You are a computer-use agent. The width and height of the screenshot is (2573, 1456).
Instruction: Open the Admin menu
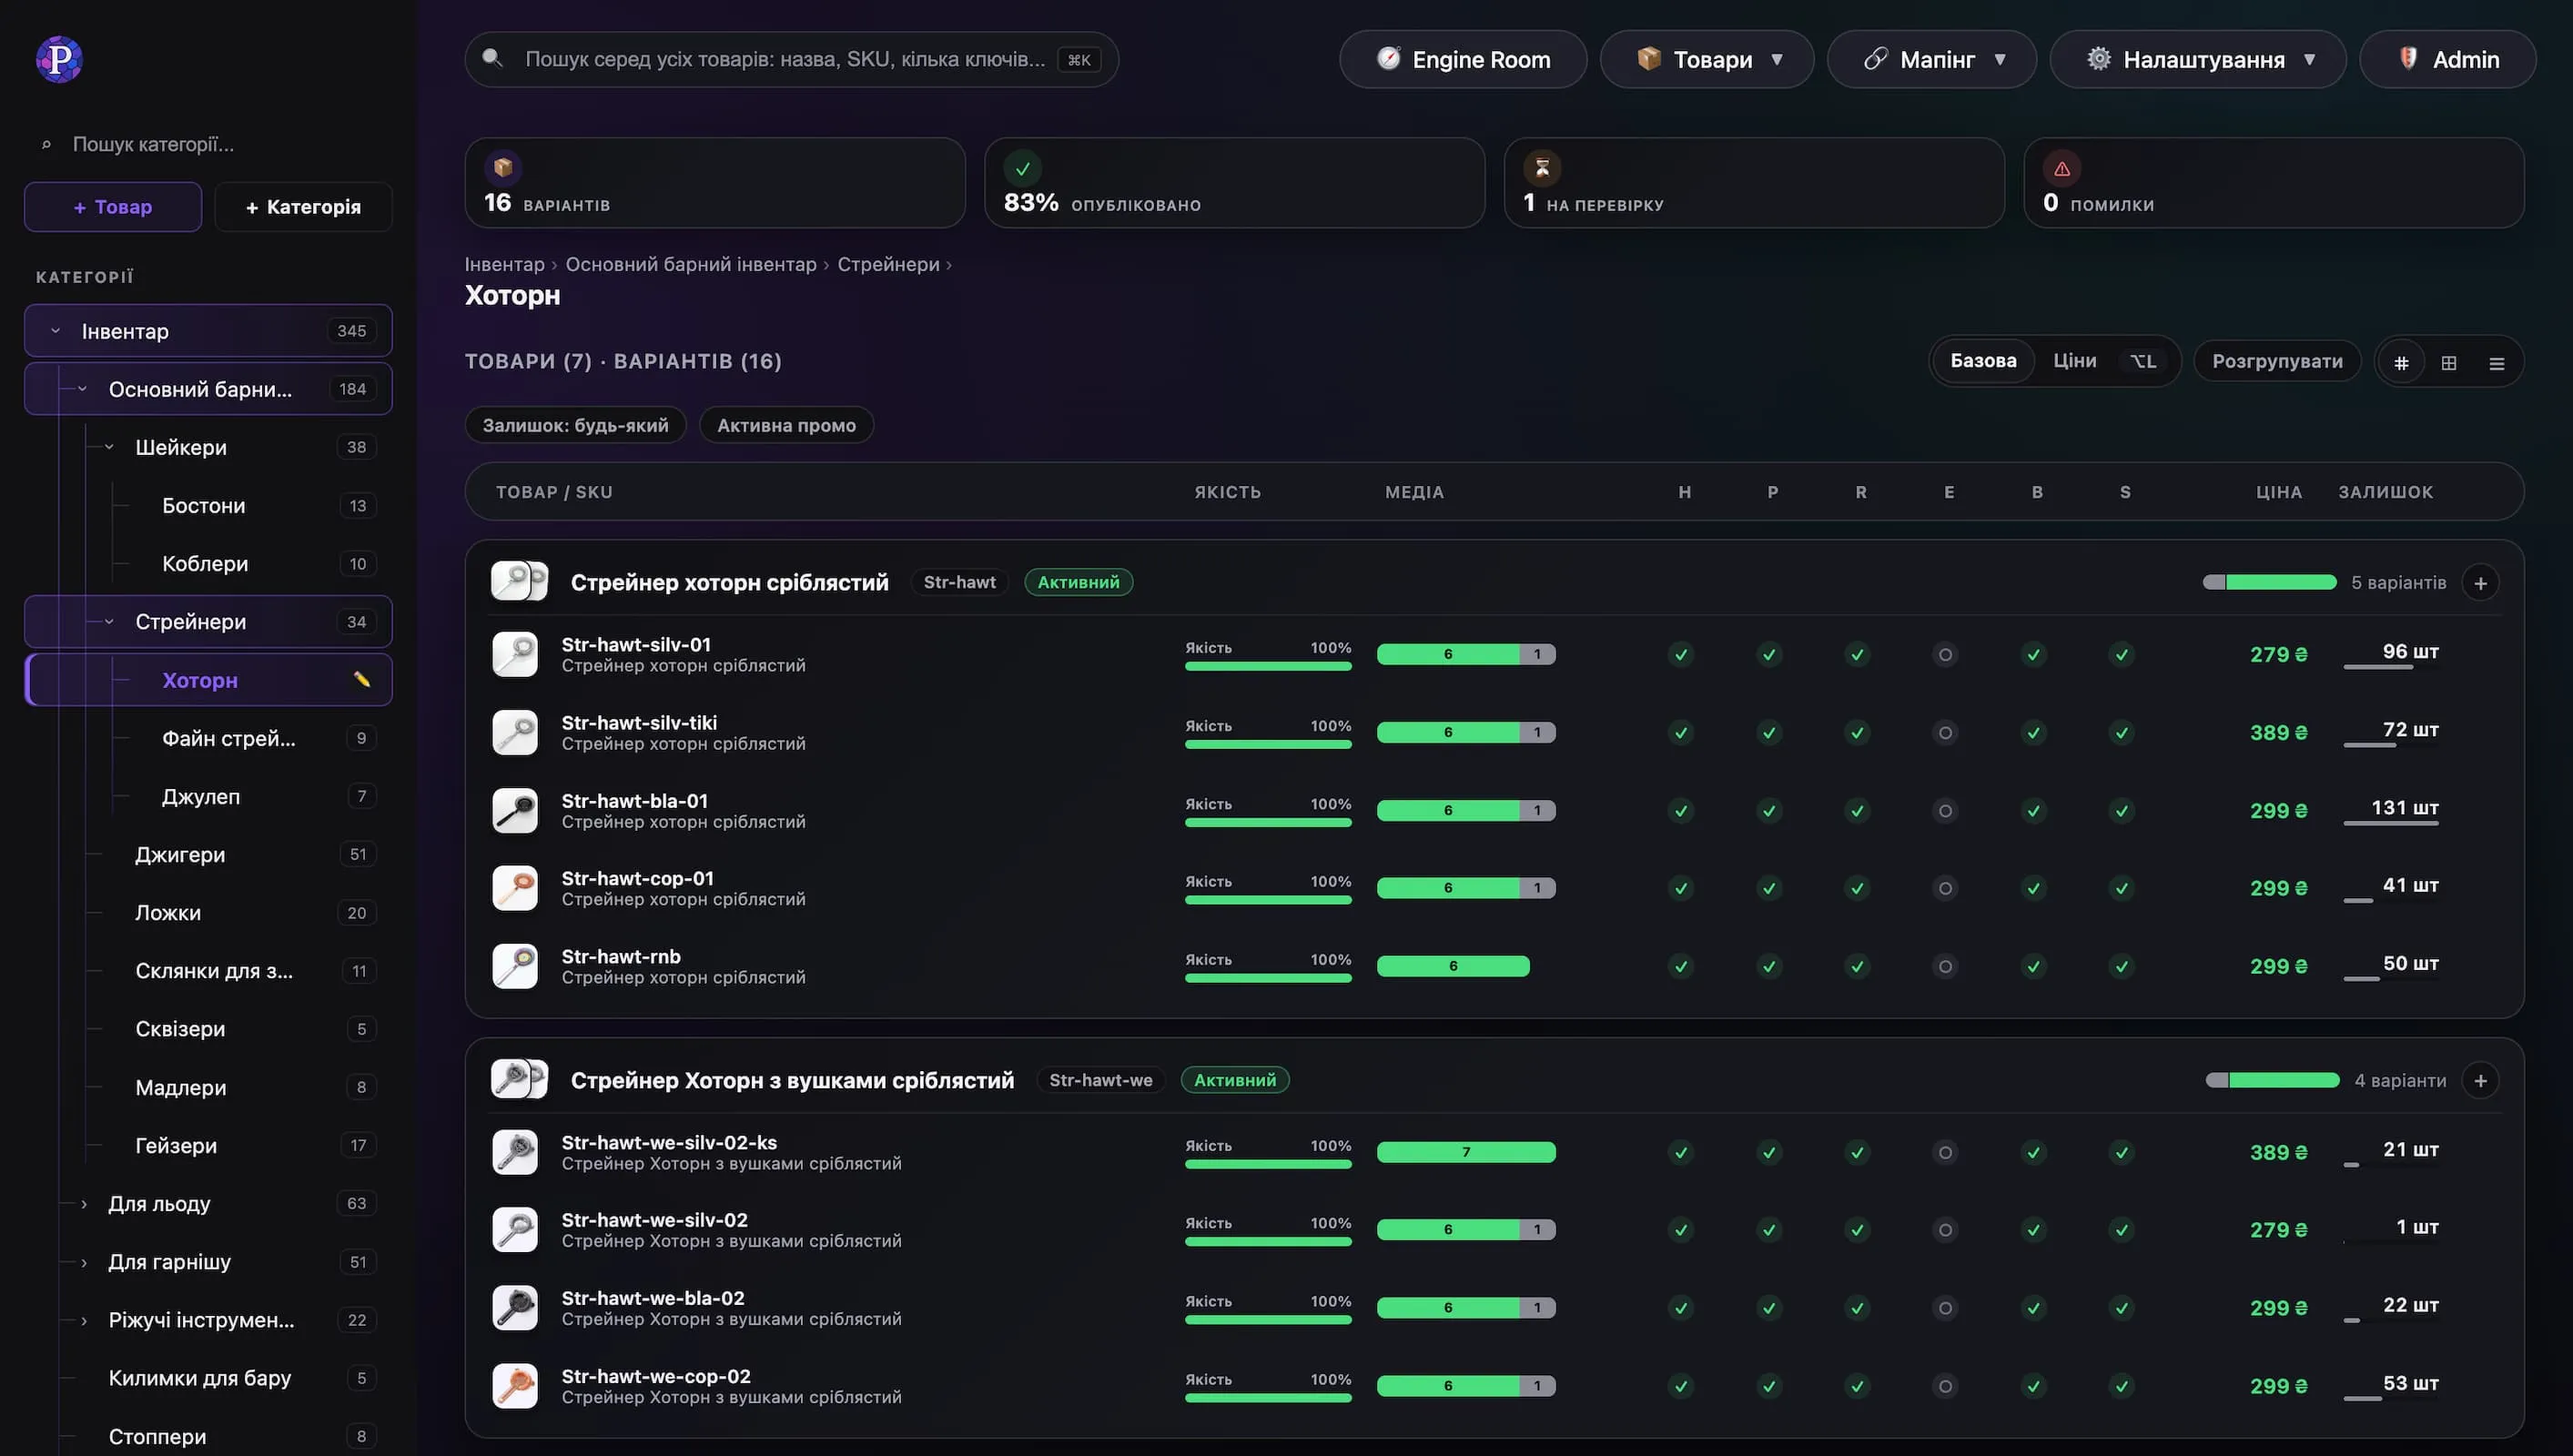tap(2447, 60)
